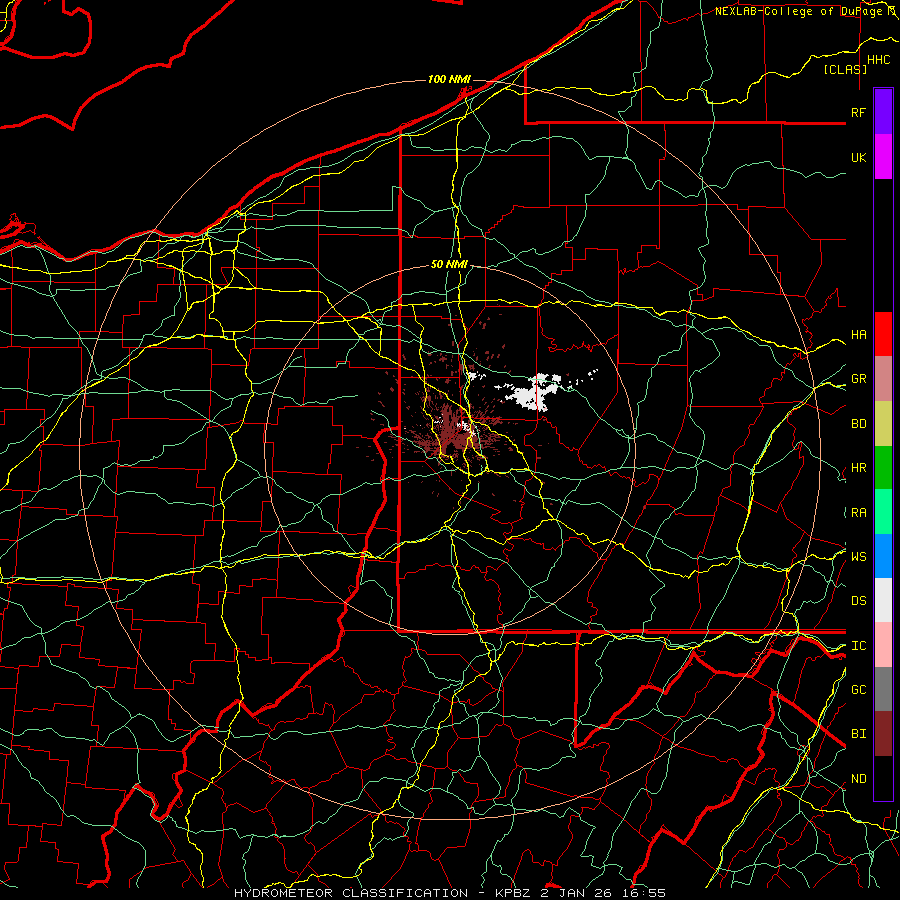This screenshot has height=900, width=900.
Task: Click the DS white legend swatch
Action: tap(883, 600)
